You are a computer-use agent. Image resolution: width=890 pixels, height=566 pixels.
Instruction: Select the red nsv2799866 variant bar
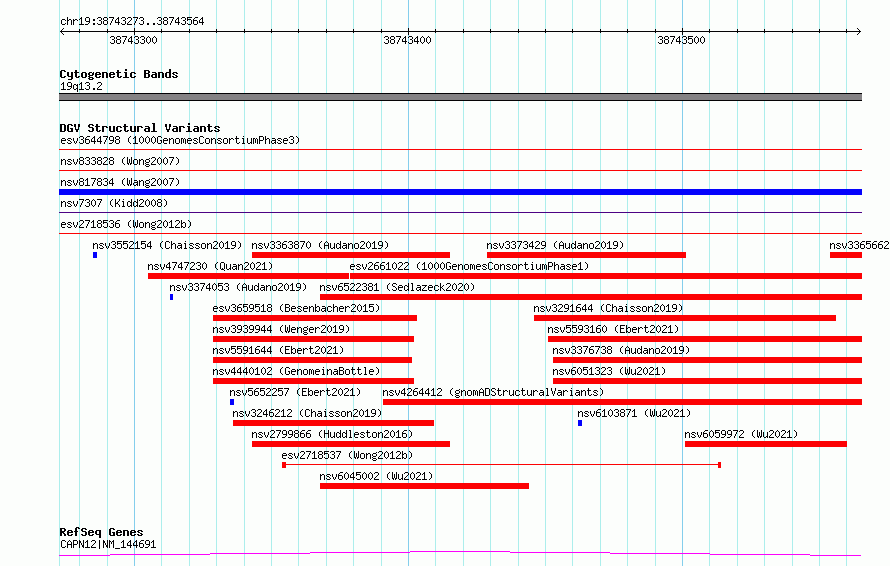[x=351, y=444]
